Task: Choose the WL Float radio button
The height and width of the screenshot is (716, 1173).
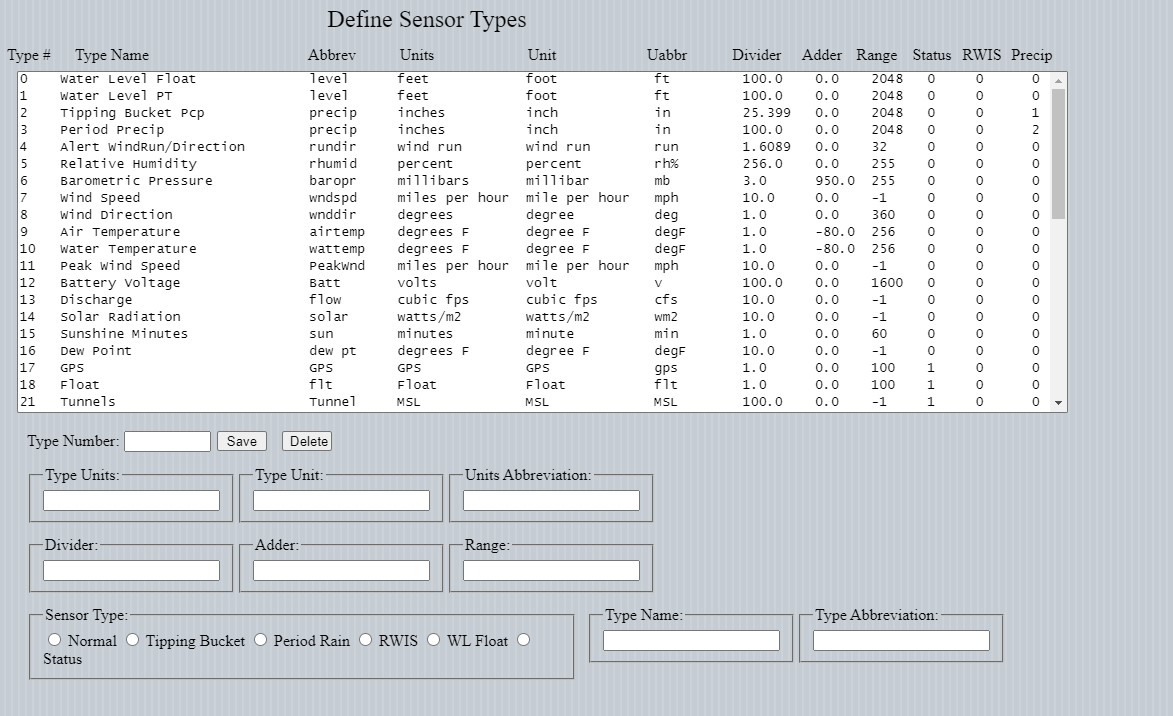Action: click(x=434, y=640)
